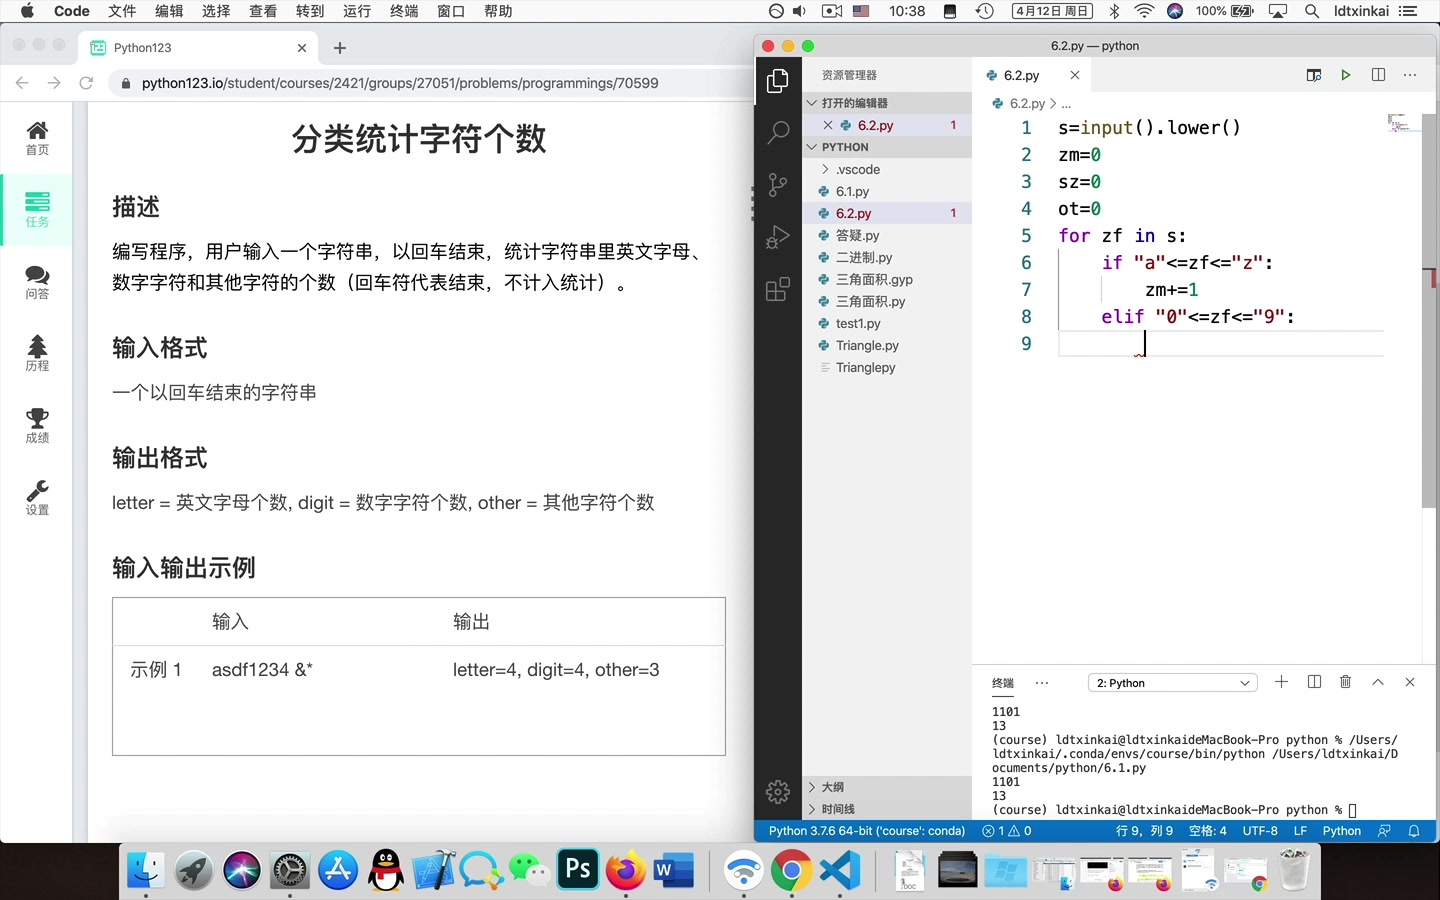The height and width of the screenshot is (900, 1440).
Task: Kill terminal with trash icon
Action: 1346,682
